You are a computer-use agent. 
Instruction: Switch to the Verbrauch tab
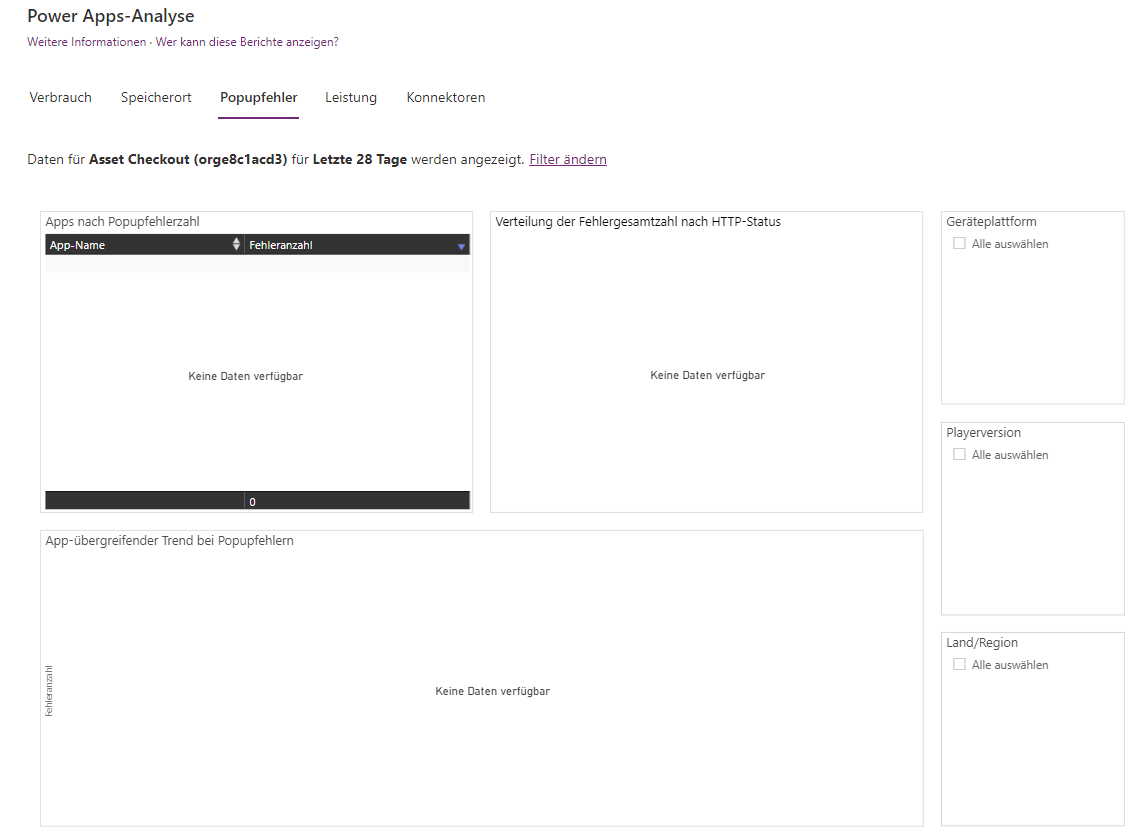click(60, 97)
